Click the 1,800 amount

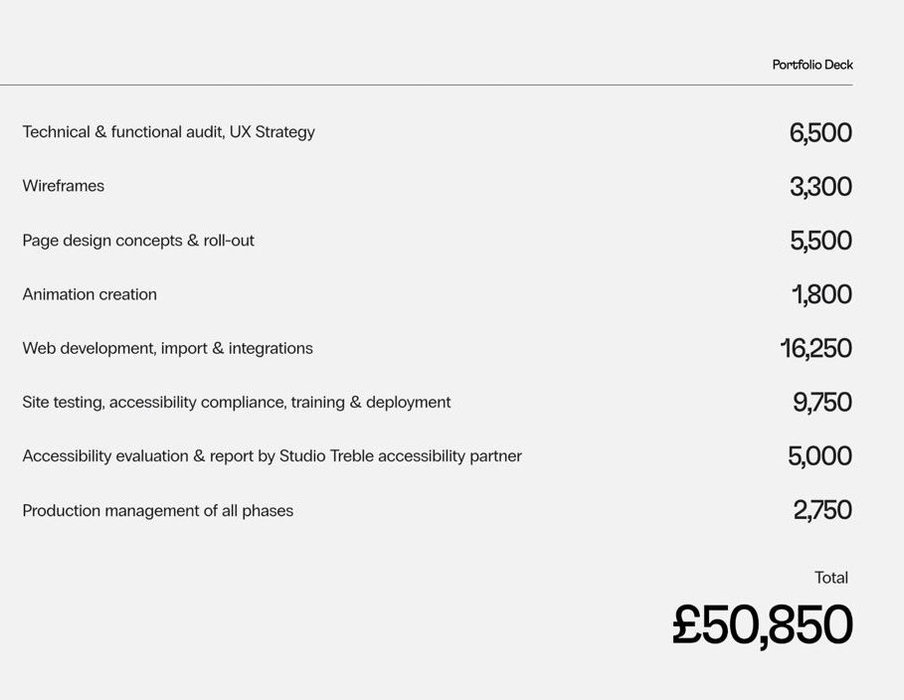point(822,294)
